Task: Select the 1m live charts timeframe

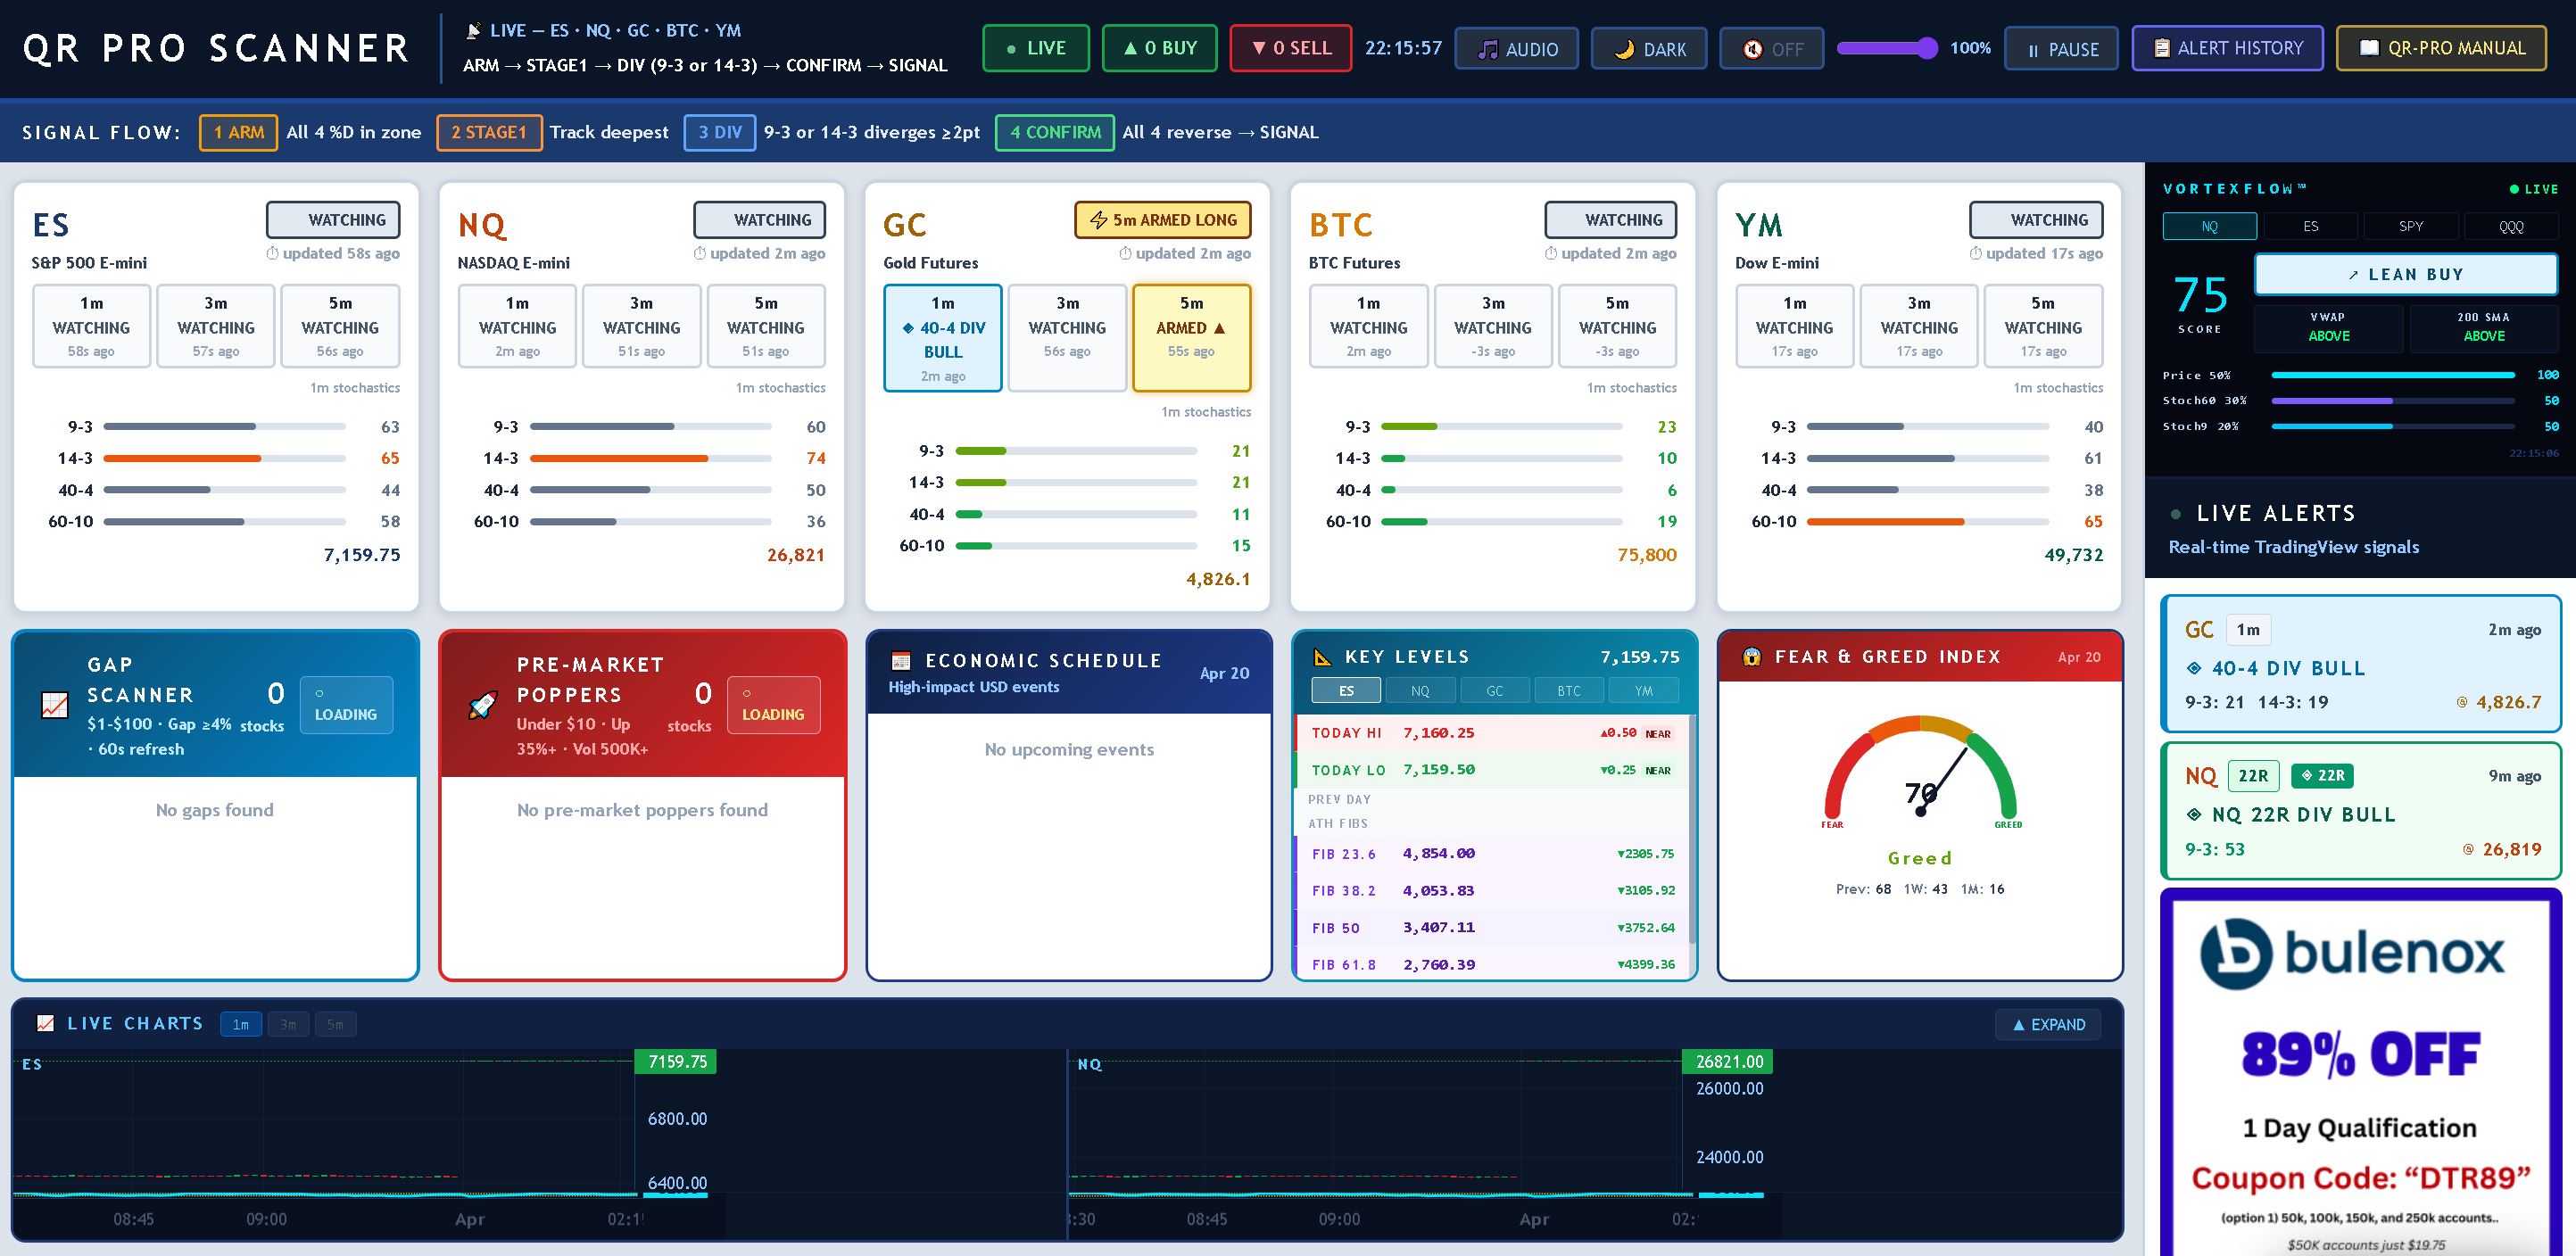Action: (241, 1024)
